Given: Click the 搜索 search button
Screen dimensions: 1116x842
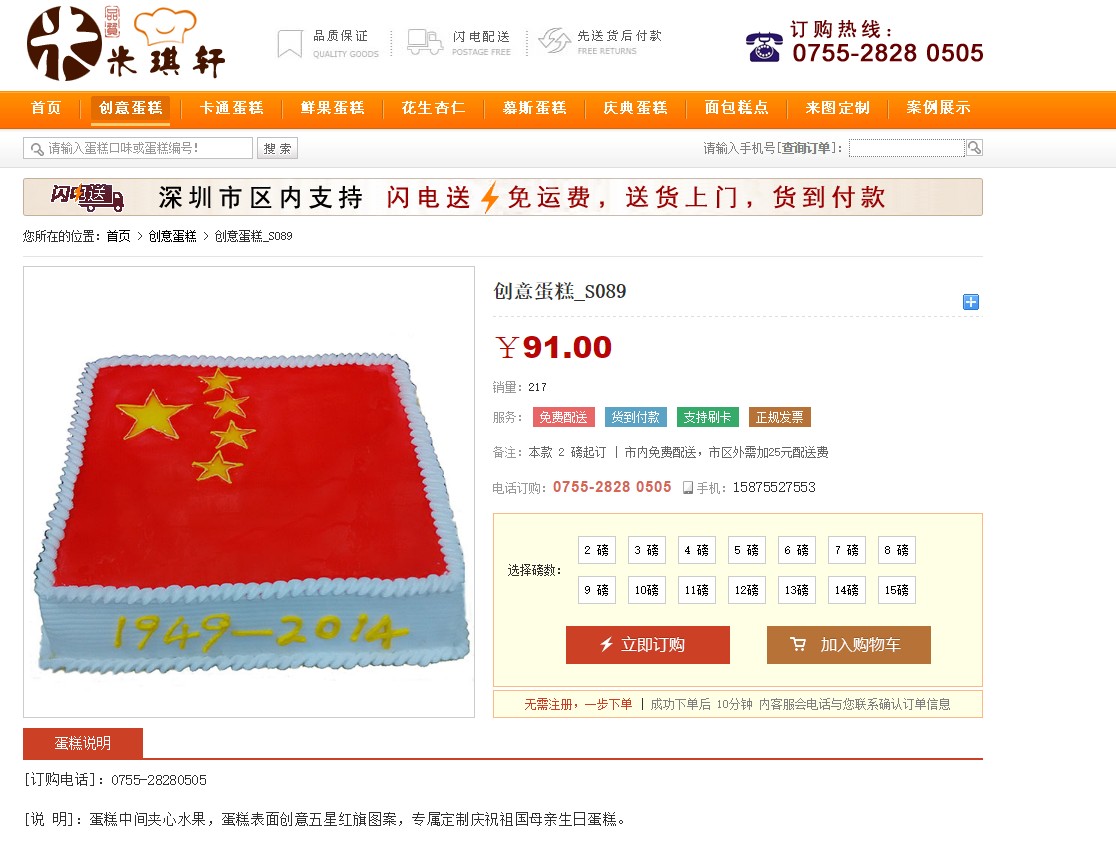Looking at the screenshot, I should click(278, 148).
